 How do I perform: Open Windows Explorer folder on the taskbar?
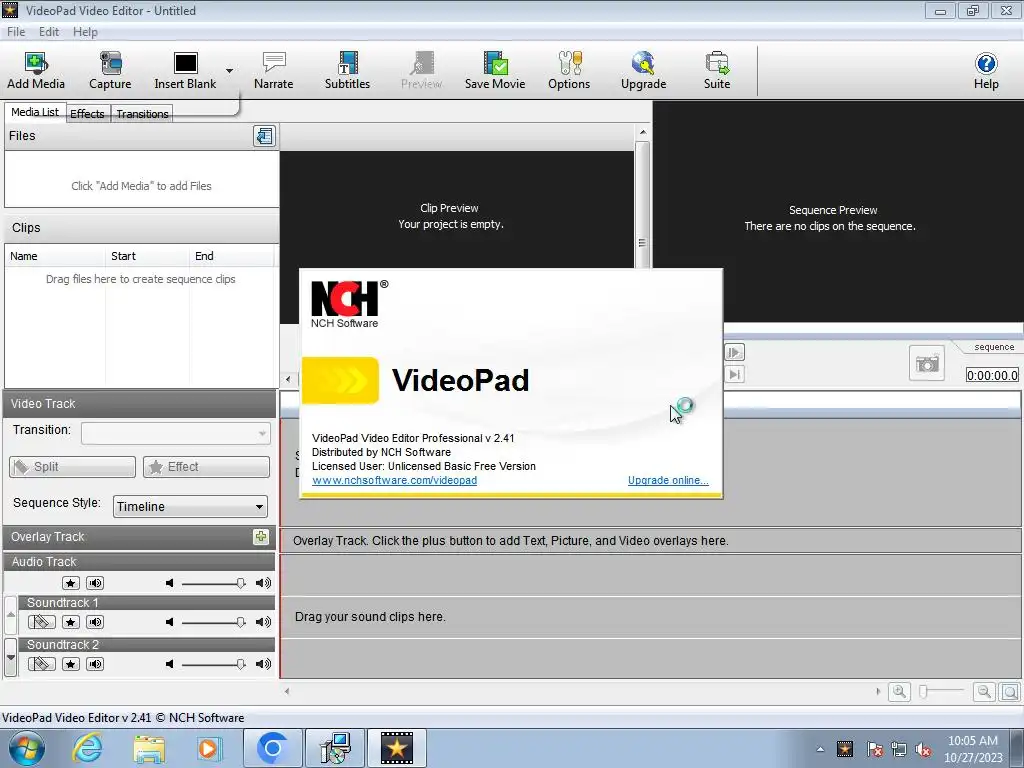[149, 748]
